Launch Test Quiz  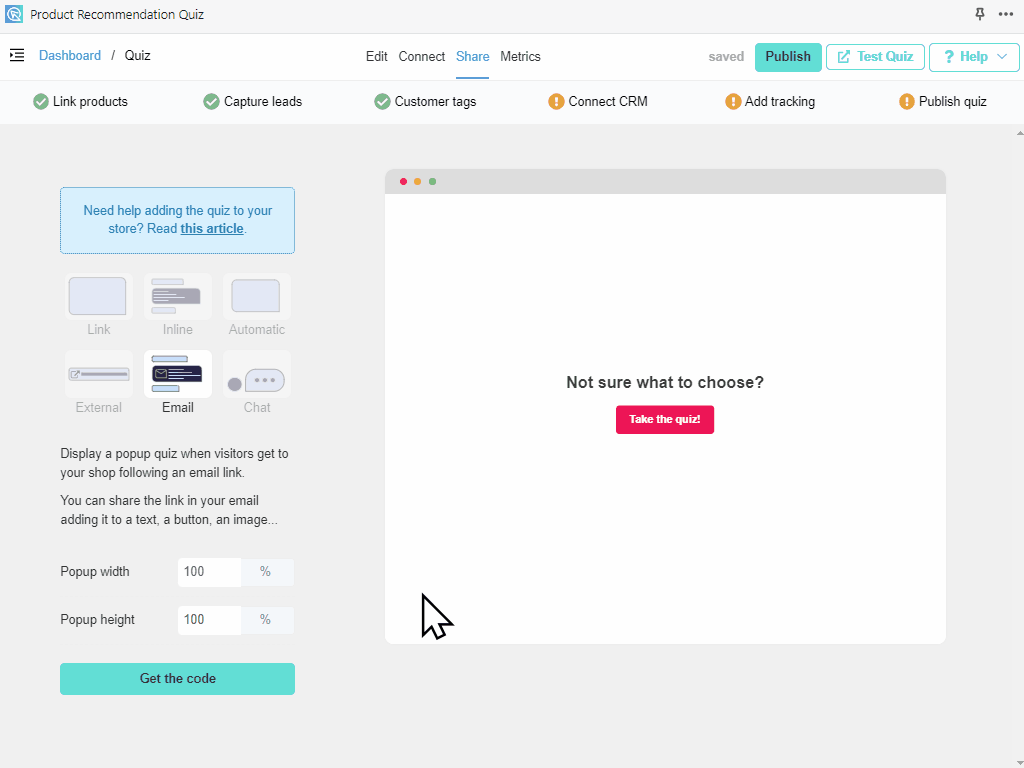(x=875, y=57)
